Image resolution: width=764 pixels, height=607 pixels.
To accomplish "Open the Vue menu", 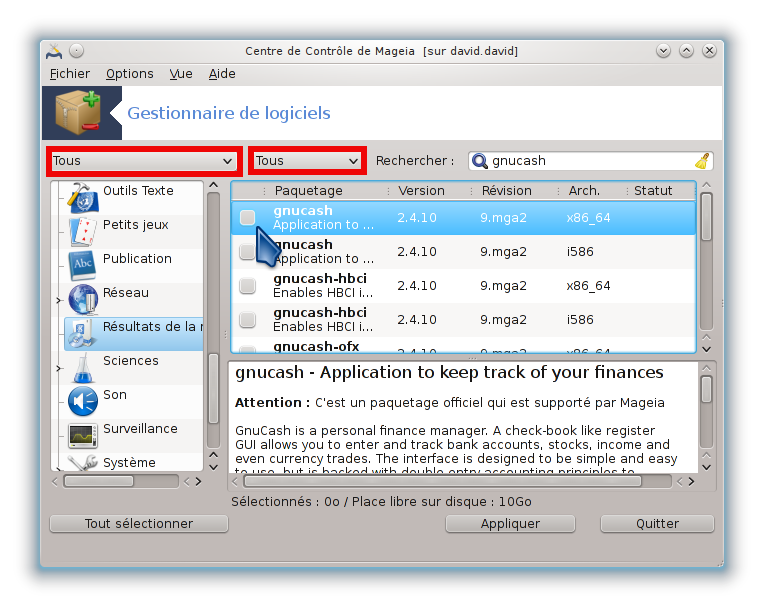I will pos(181,74).
